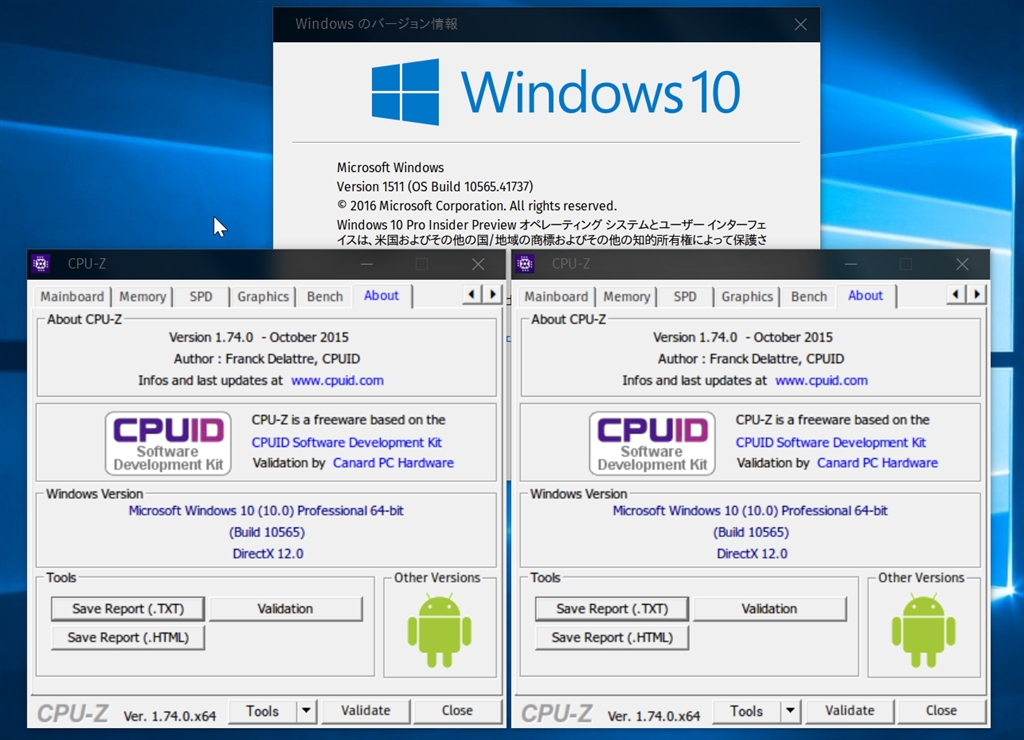
Task: Switch to Graphics tab in right CPU-Z
Action: [x=746, y=297]
